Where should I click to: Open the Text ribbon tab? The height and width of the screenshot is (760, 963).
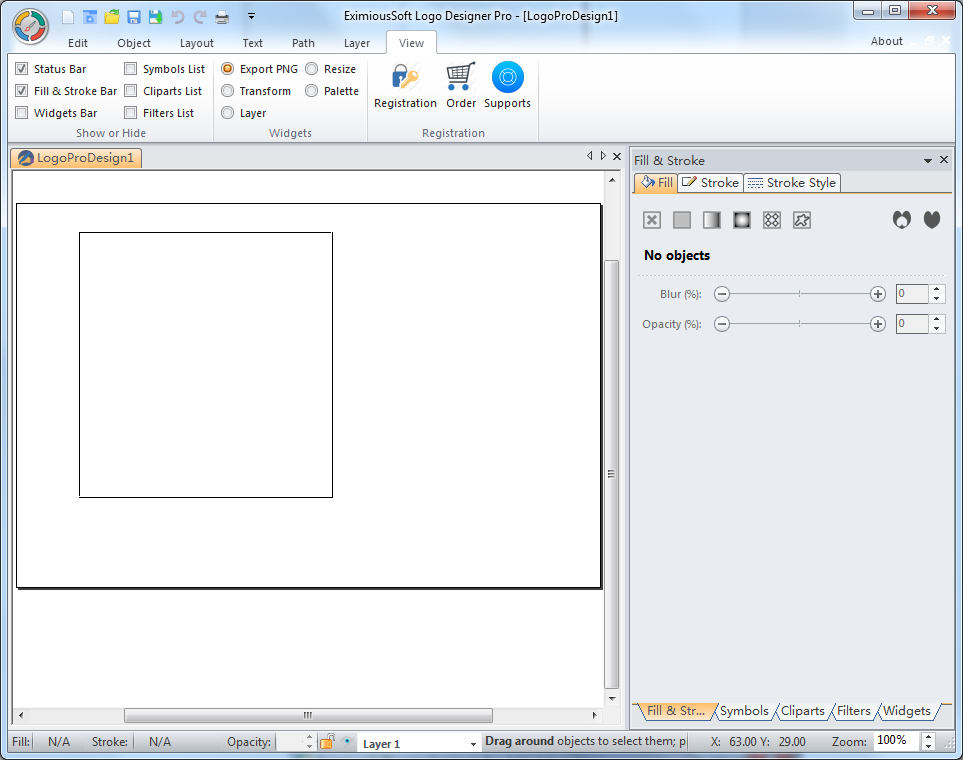[252, 43]
